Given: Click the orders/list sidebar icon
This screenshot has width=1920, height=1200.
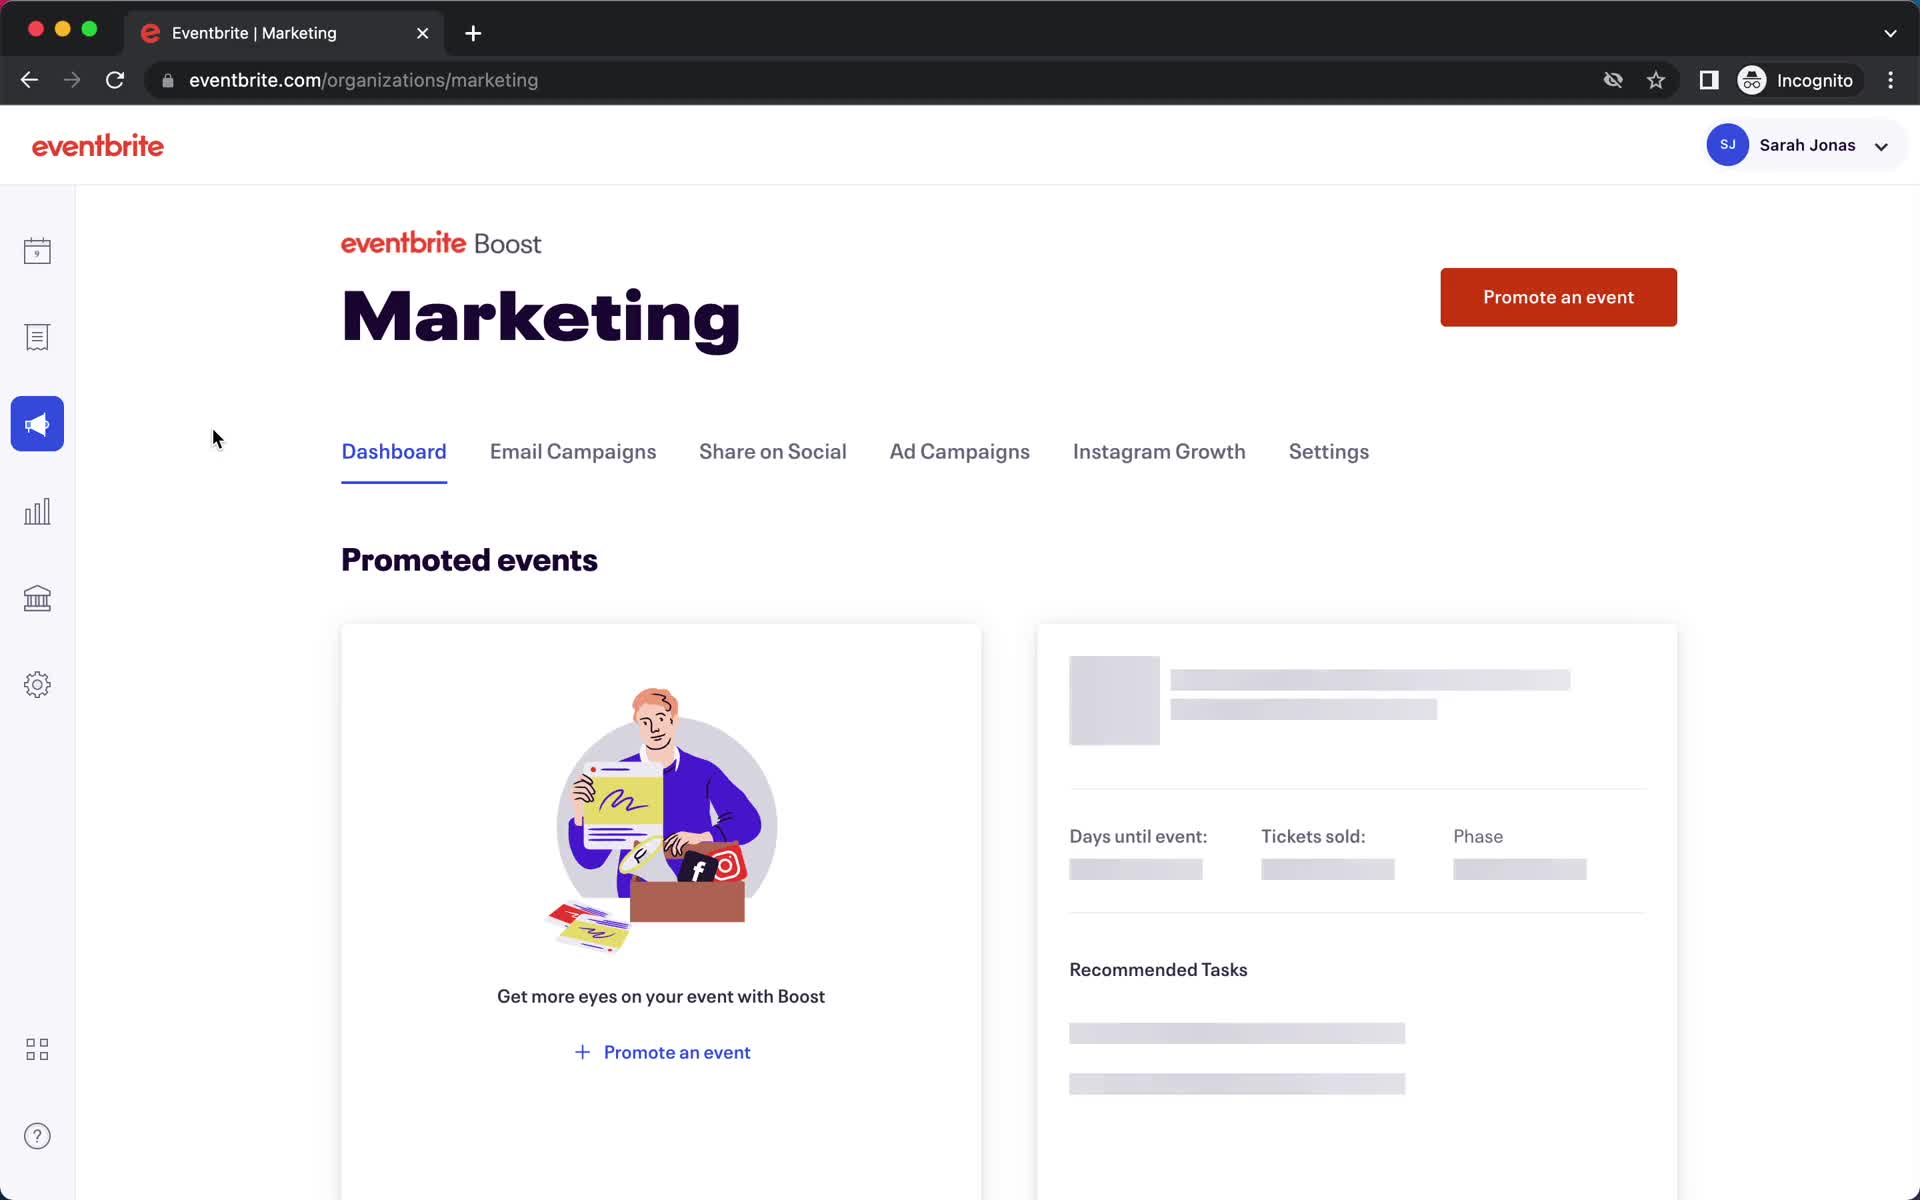Looking at the screenshot, I should [x=37, y=336].
